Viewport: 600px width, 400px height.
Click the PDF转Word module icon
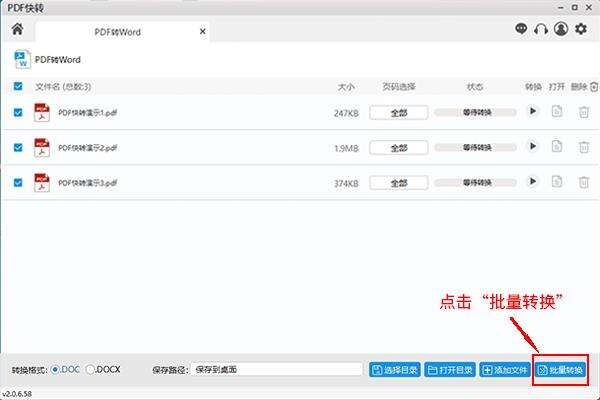pos(22,59)
